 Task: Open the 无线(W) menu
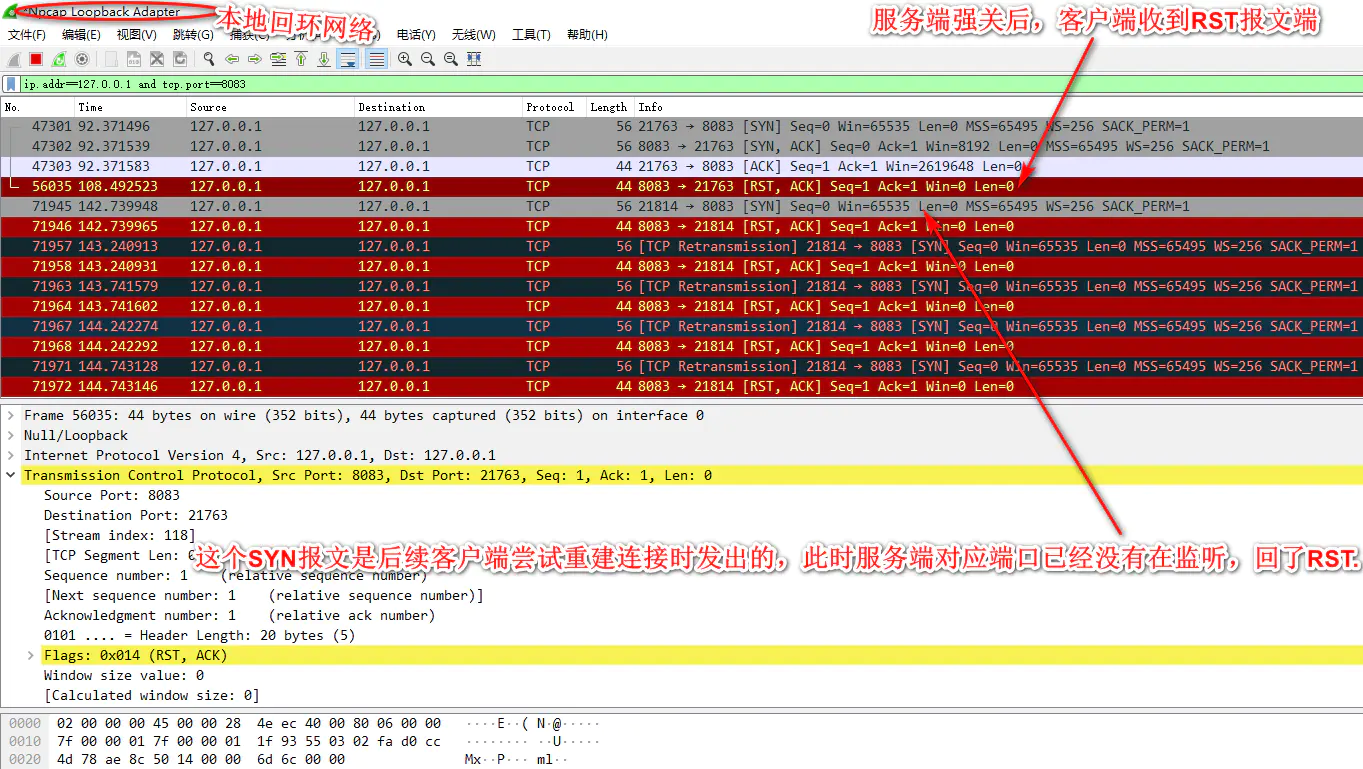coord(473,34)
